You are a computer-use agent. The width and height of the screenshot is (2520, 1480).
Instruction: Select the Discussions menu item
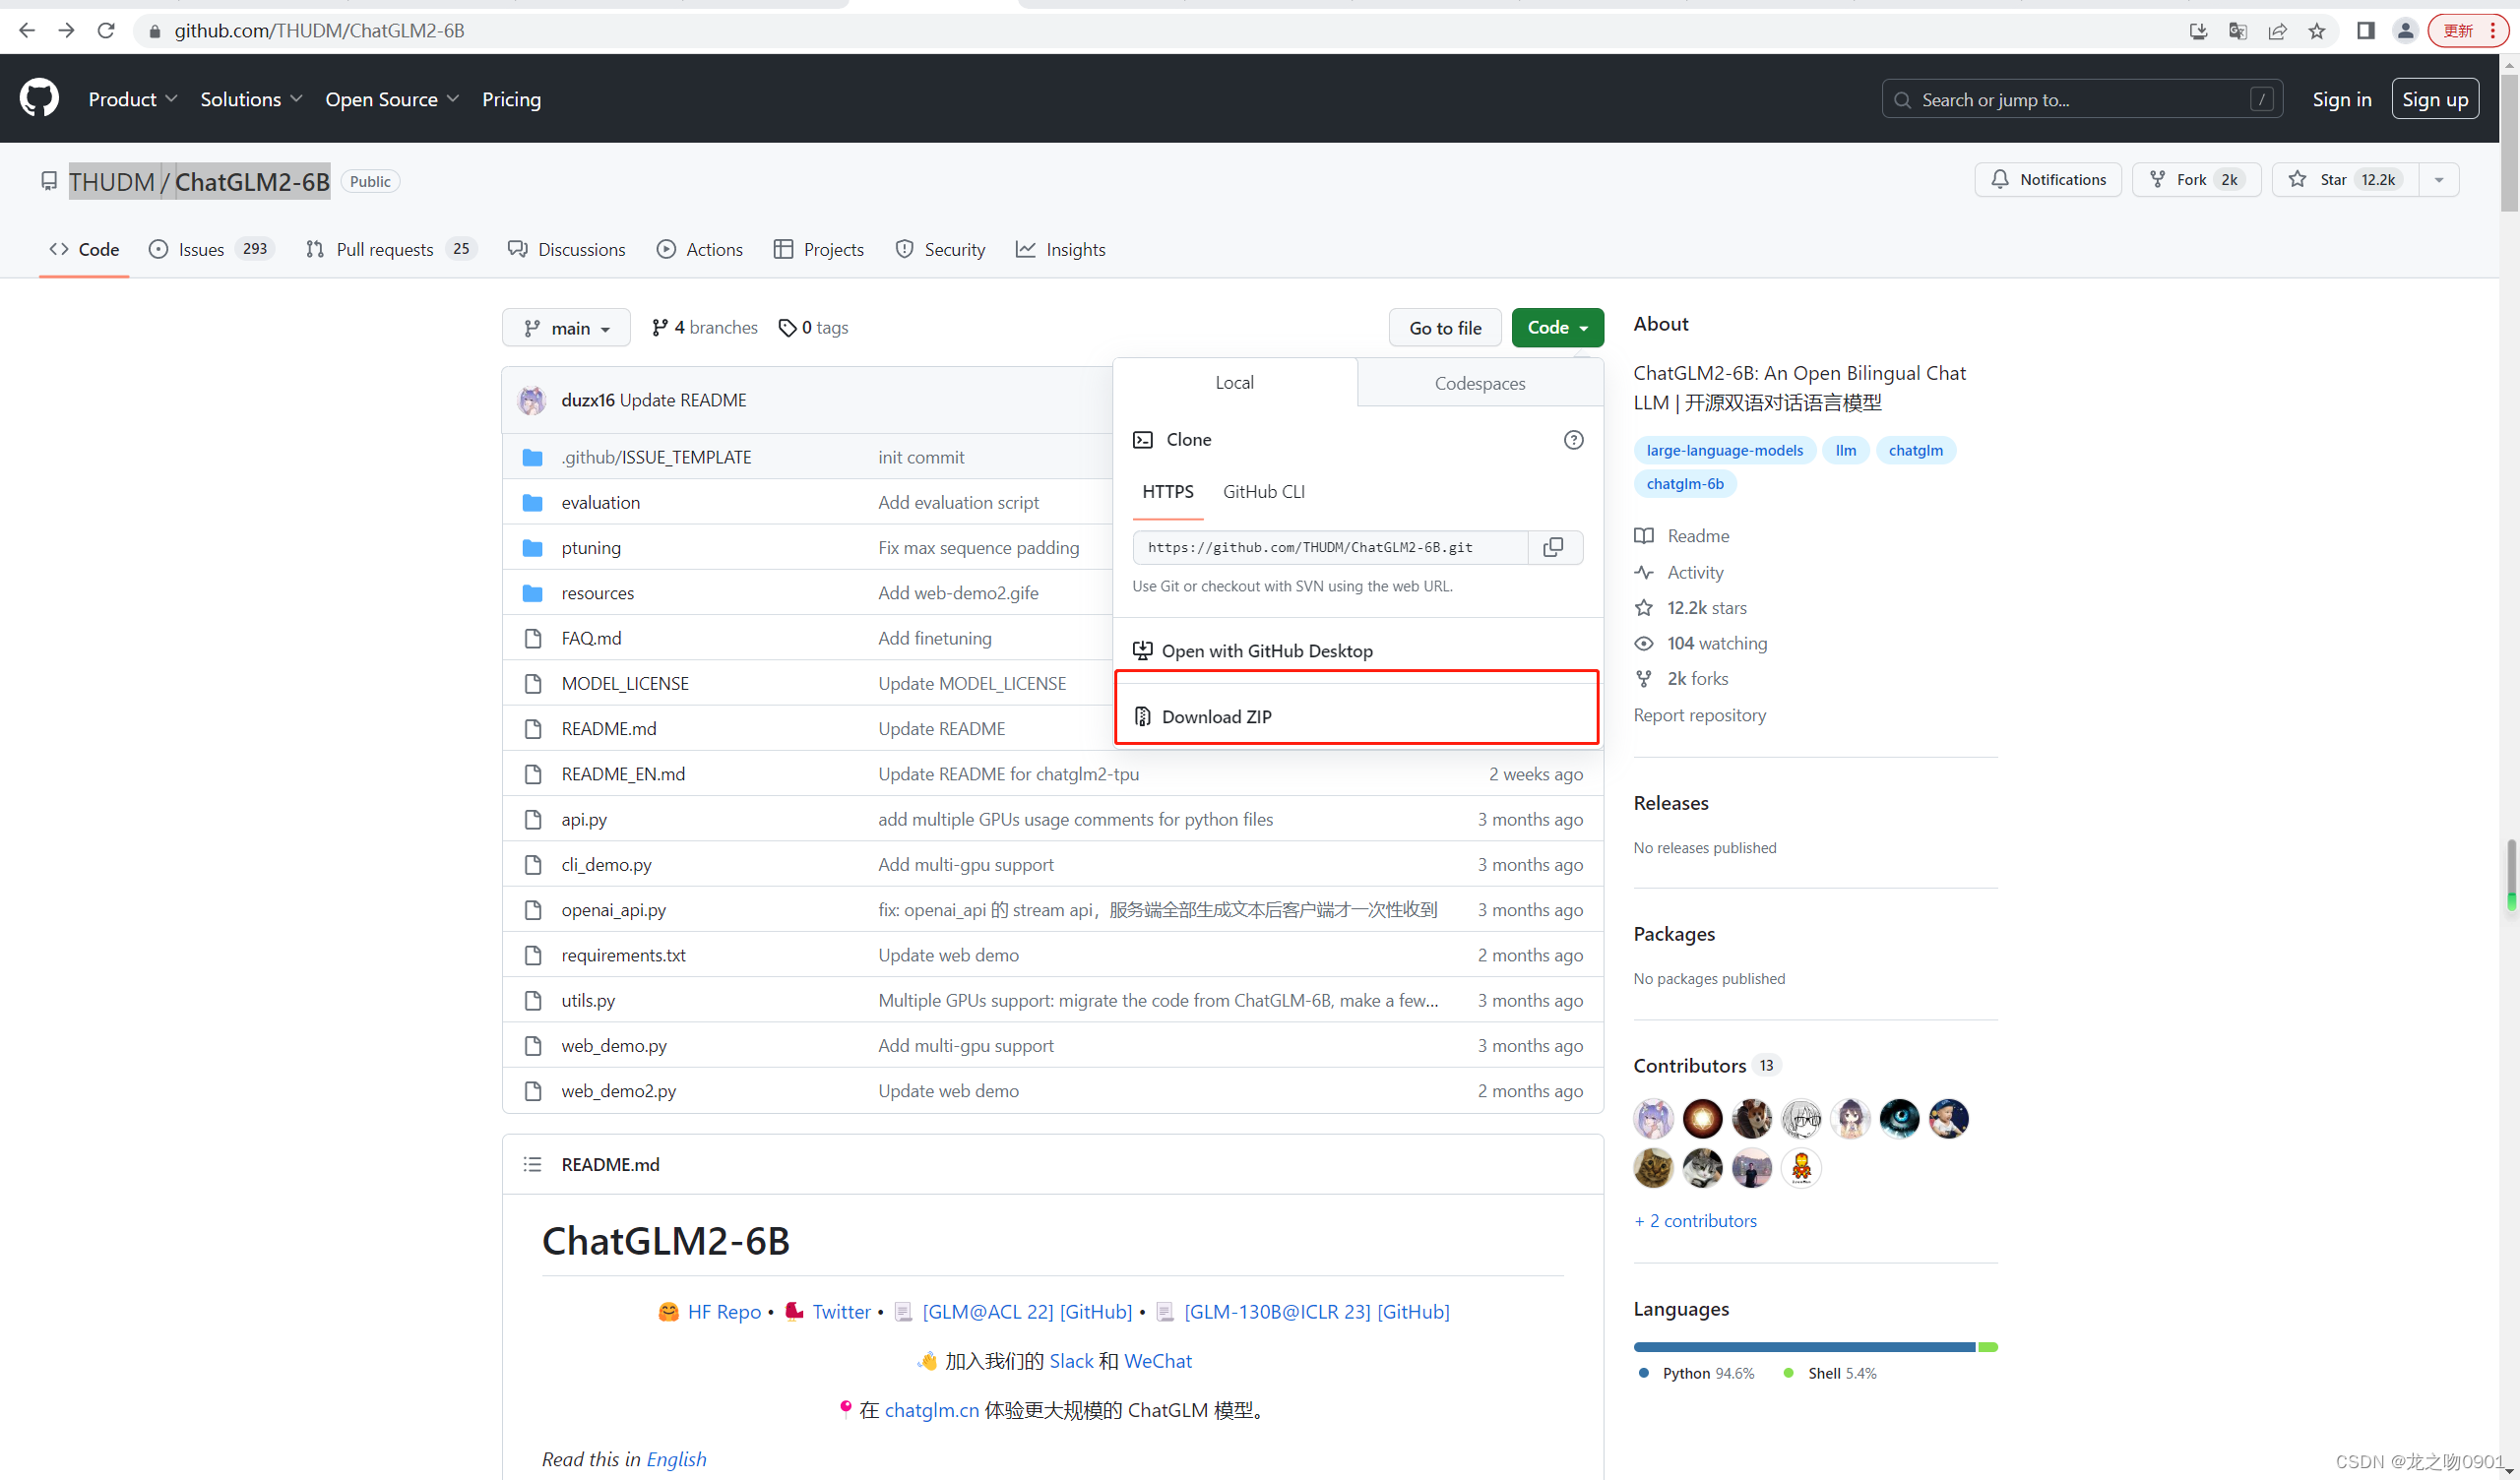point(582,248)
